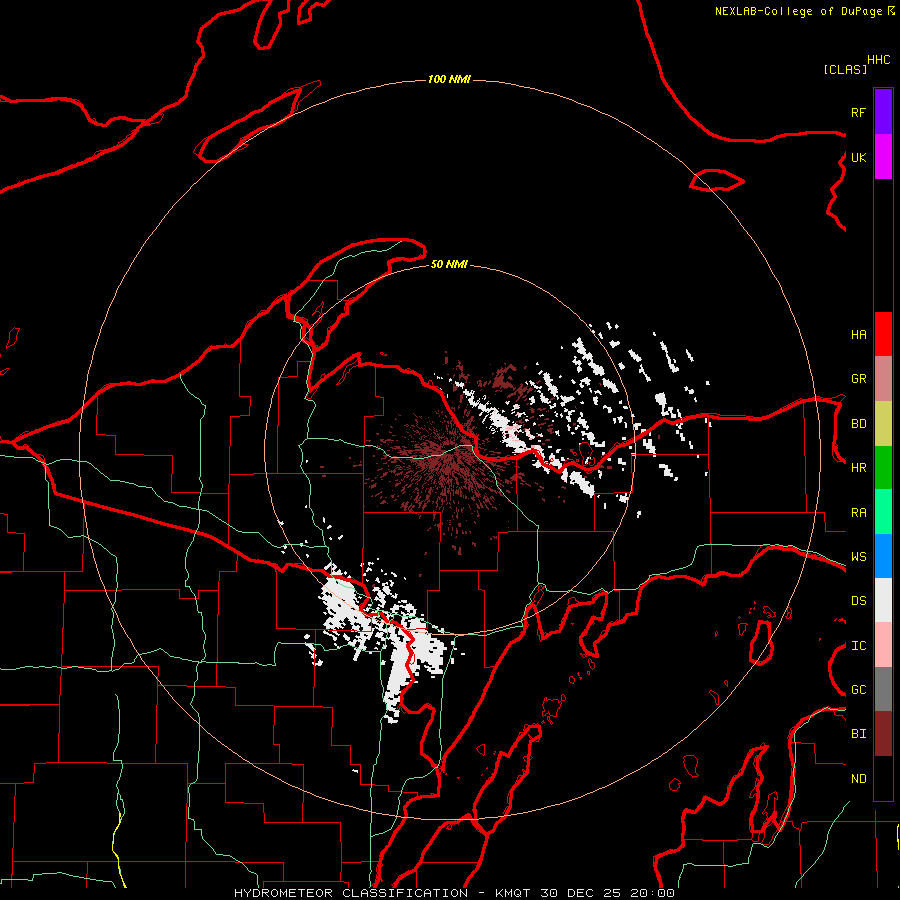The width and height of the screenshot is (900, 900).
Task: Click the WS legend label
Action: (x=858, y=557)
